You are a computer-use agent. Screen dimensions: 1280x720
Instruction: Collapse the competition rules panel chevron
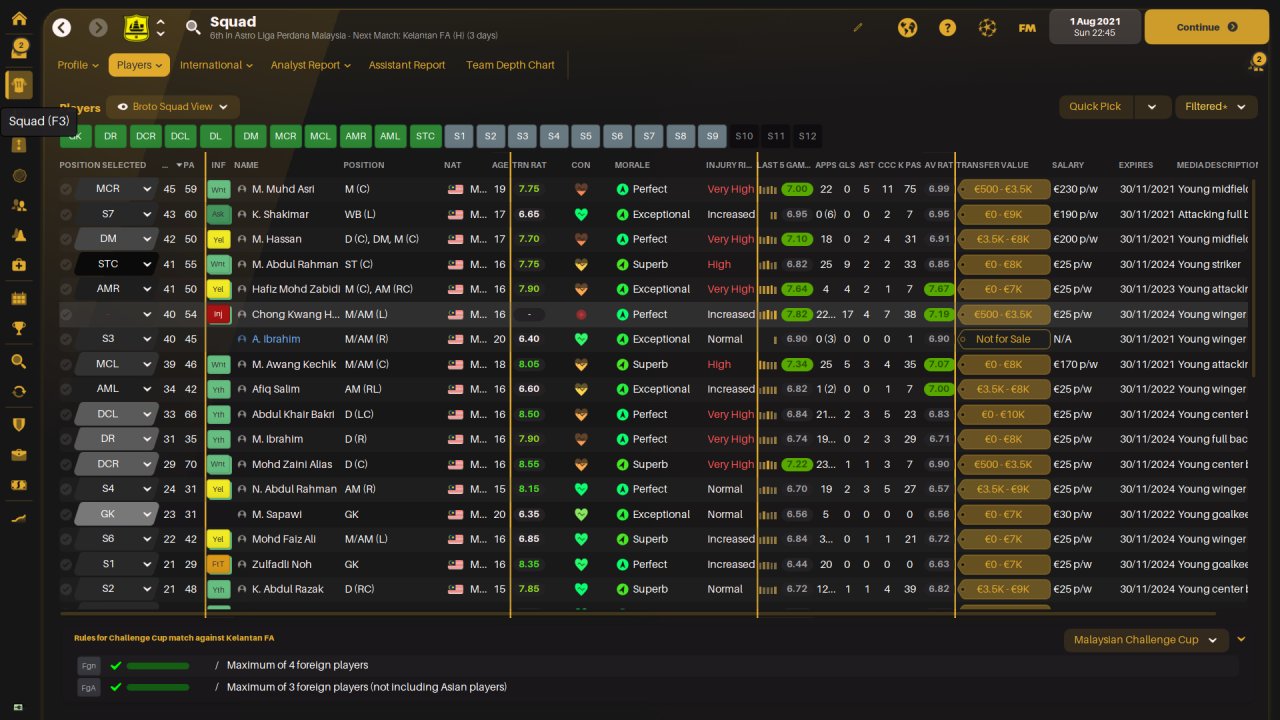pos(1242,639)
